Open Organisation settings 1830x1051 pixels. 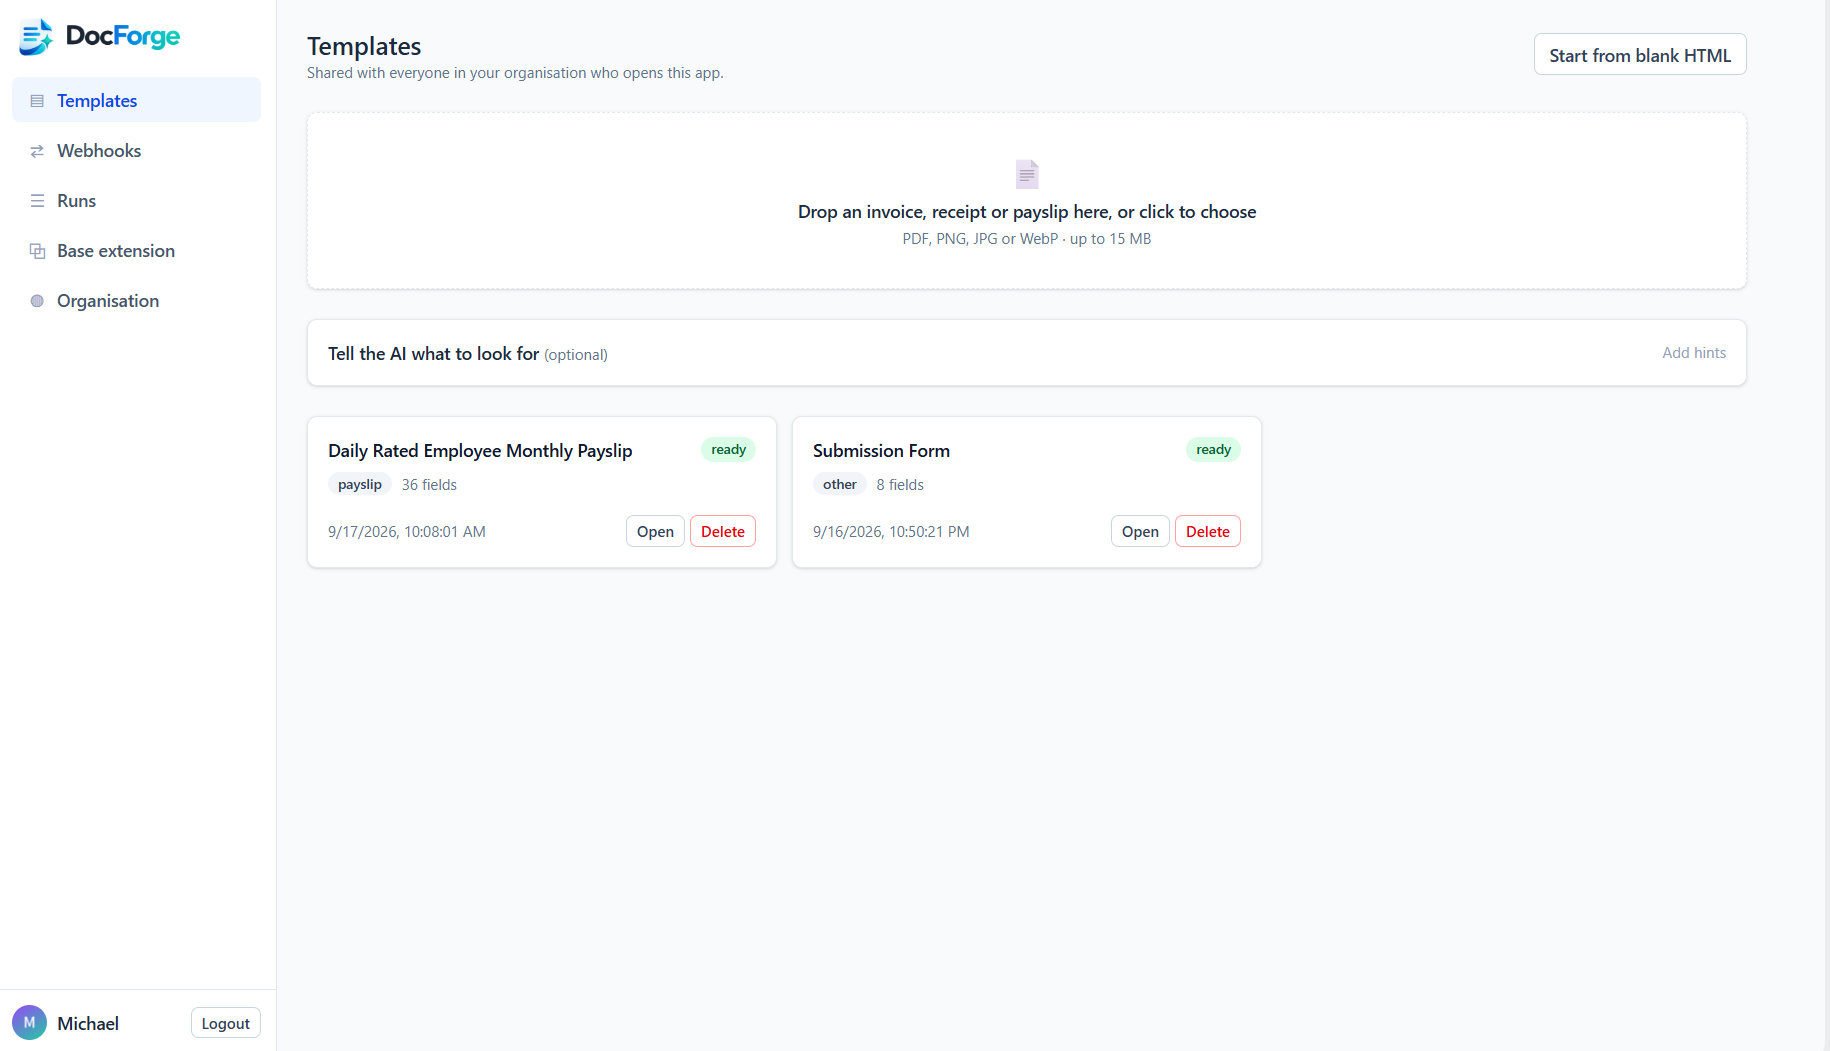coord(136,300)
